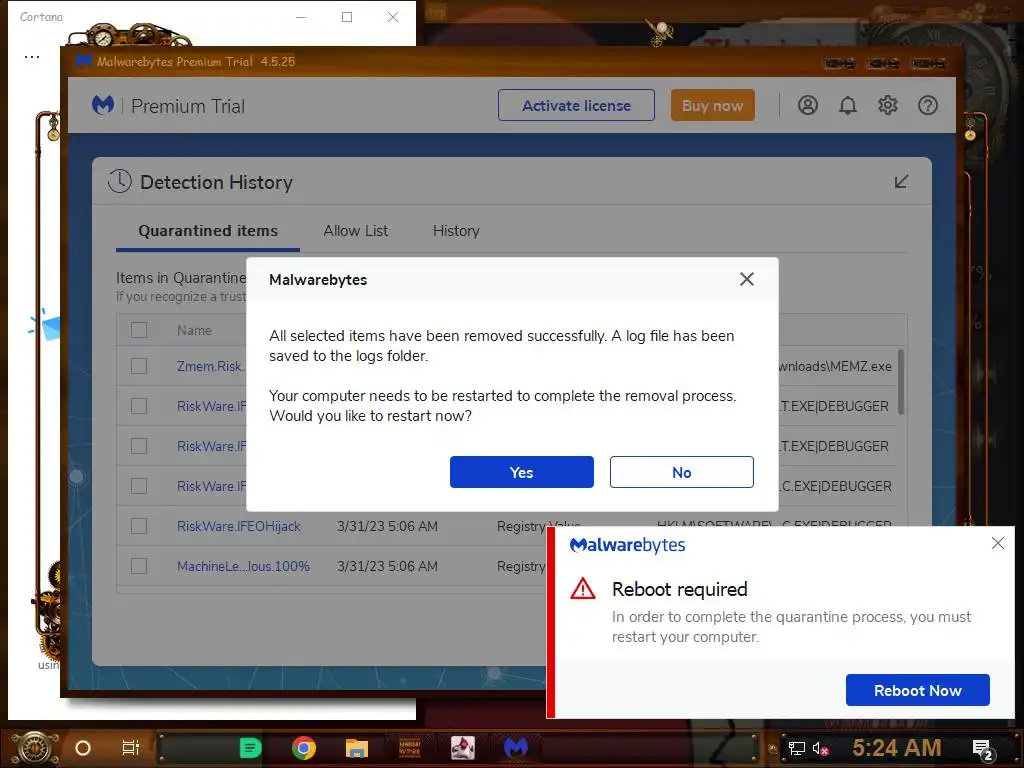Open Google Chrome from taskbar

(304, 748)
